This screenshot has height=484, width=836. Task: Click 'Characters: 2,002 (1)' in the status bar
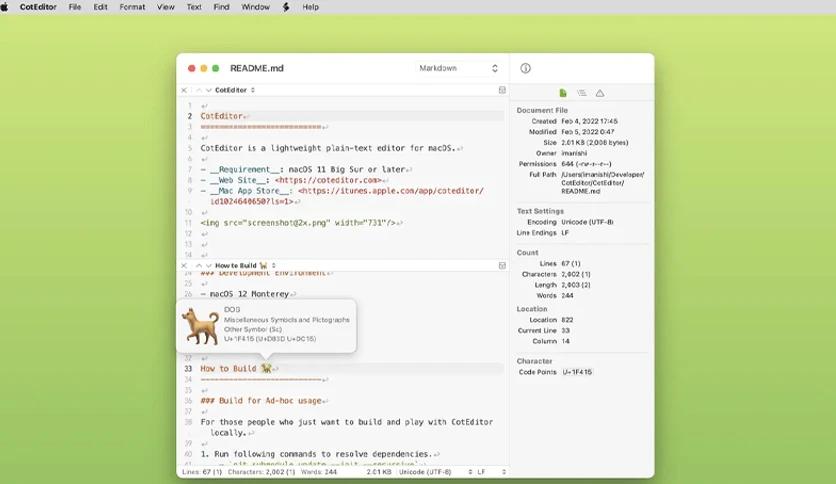pos(261,472)
